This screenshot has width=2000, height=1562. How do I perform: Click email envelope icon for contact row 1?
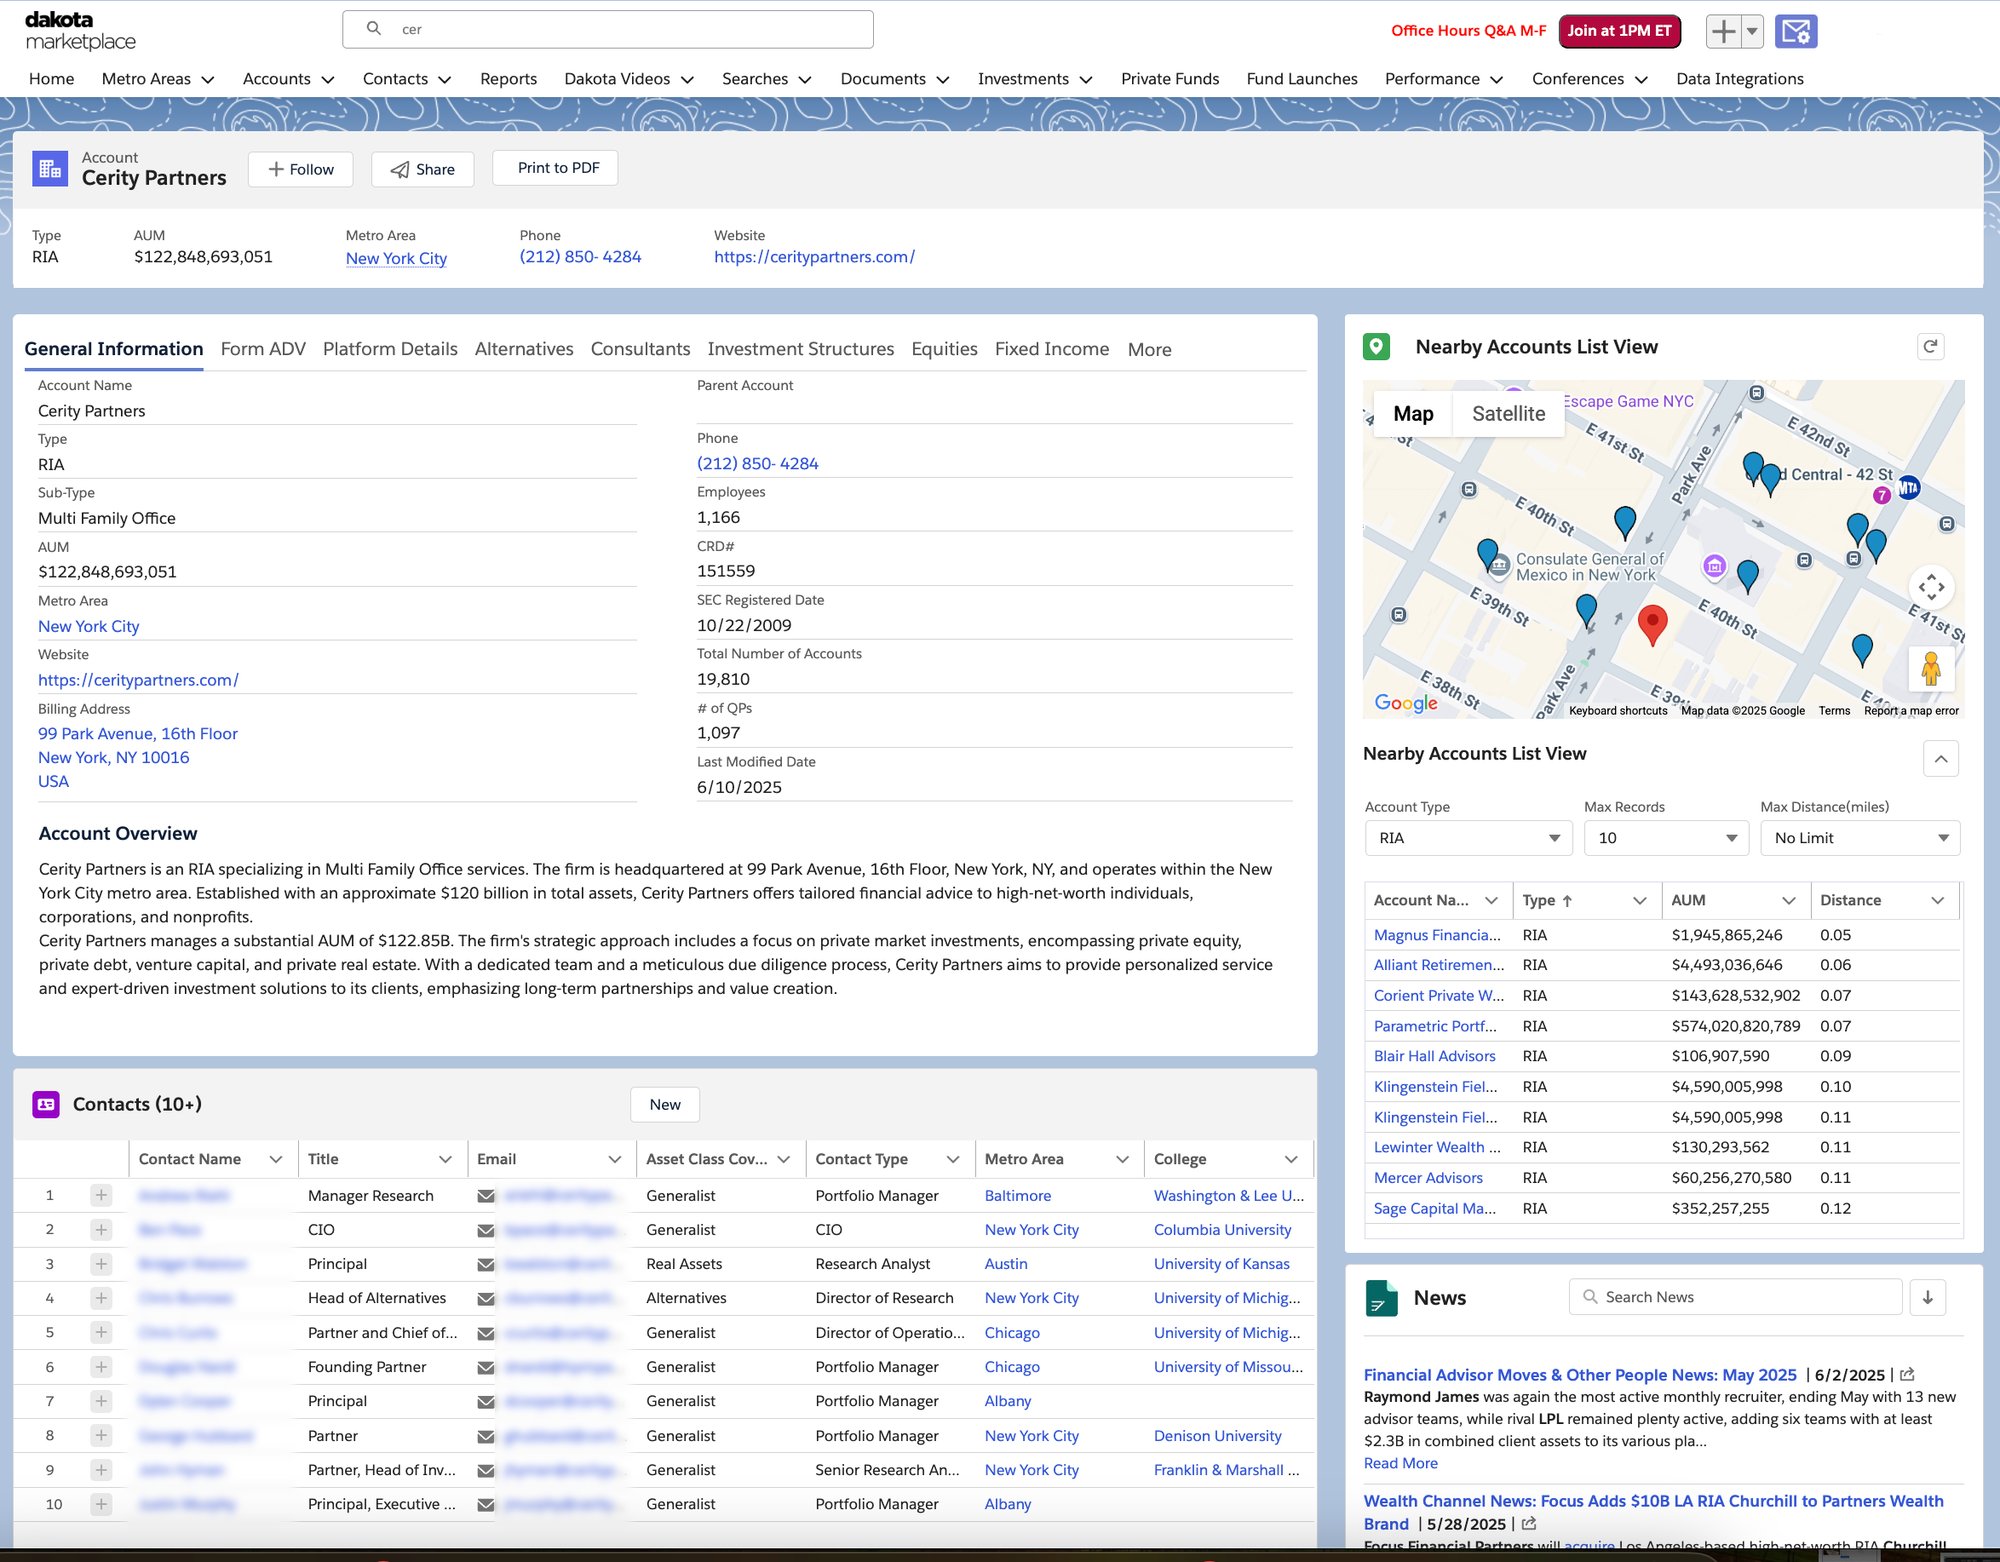[486, 1196]
